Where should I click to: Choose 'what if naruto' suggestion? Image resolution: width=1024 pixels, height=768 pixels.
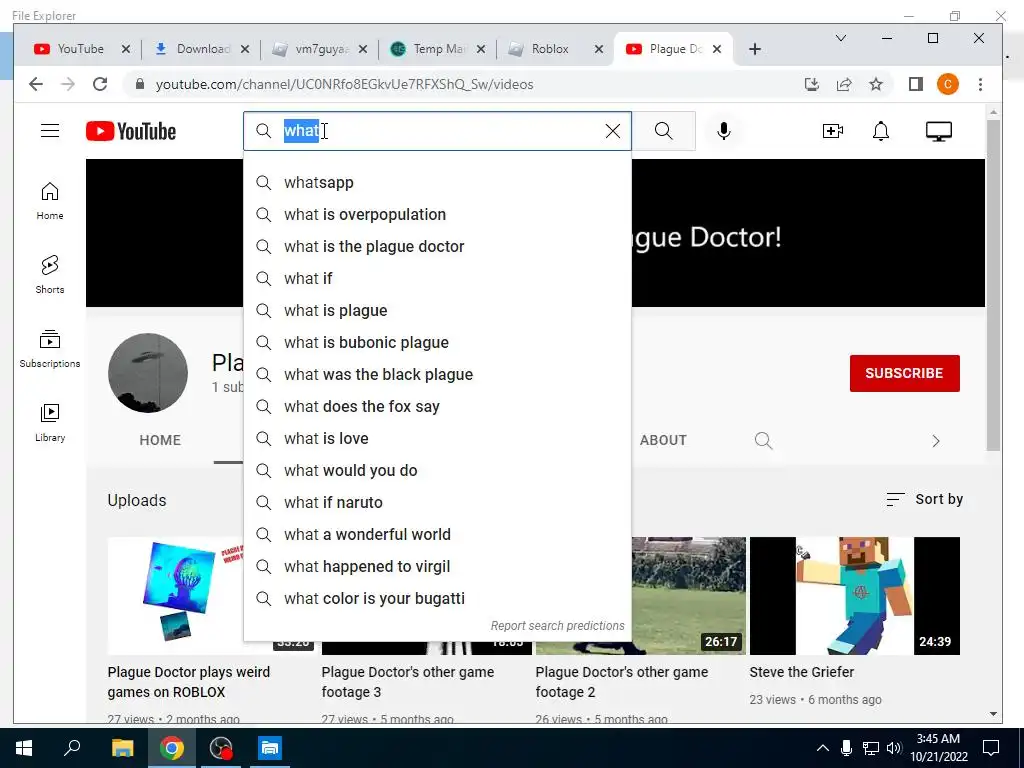point(437,502)
